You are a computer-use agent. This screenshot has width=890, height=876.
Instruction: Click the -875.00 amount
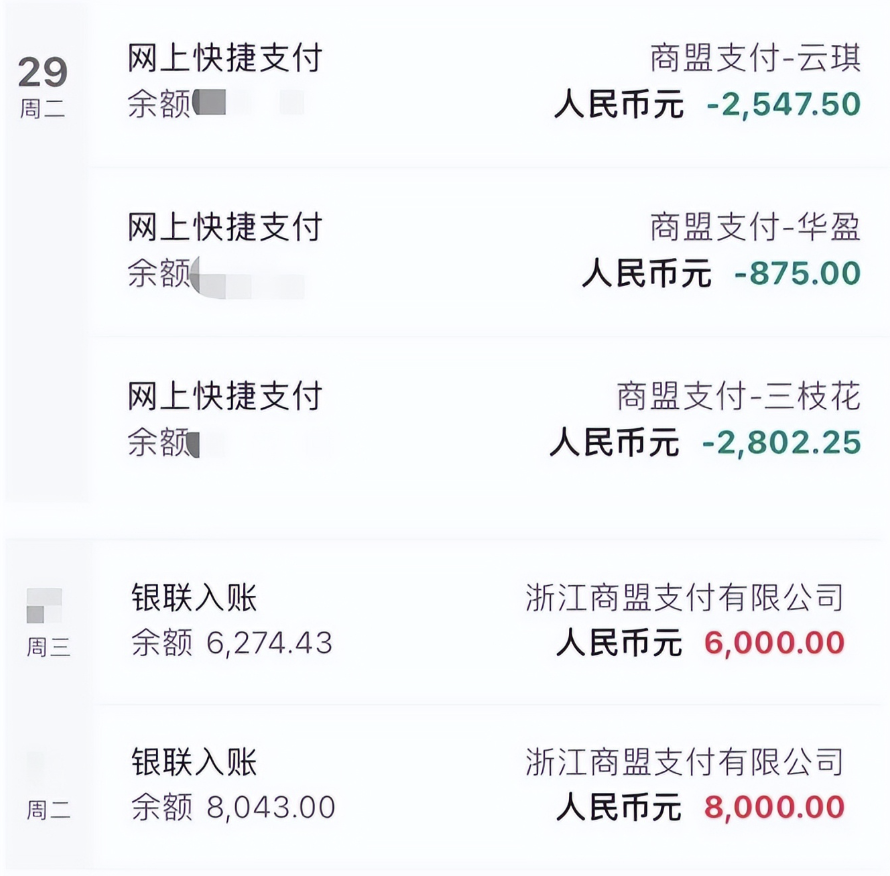797,273
